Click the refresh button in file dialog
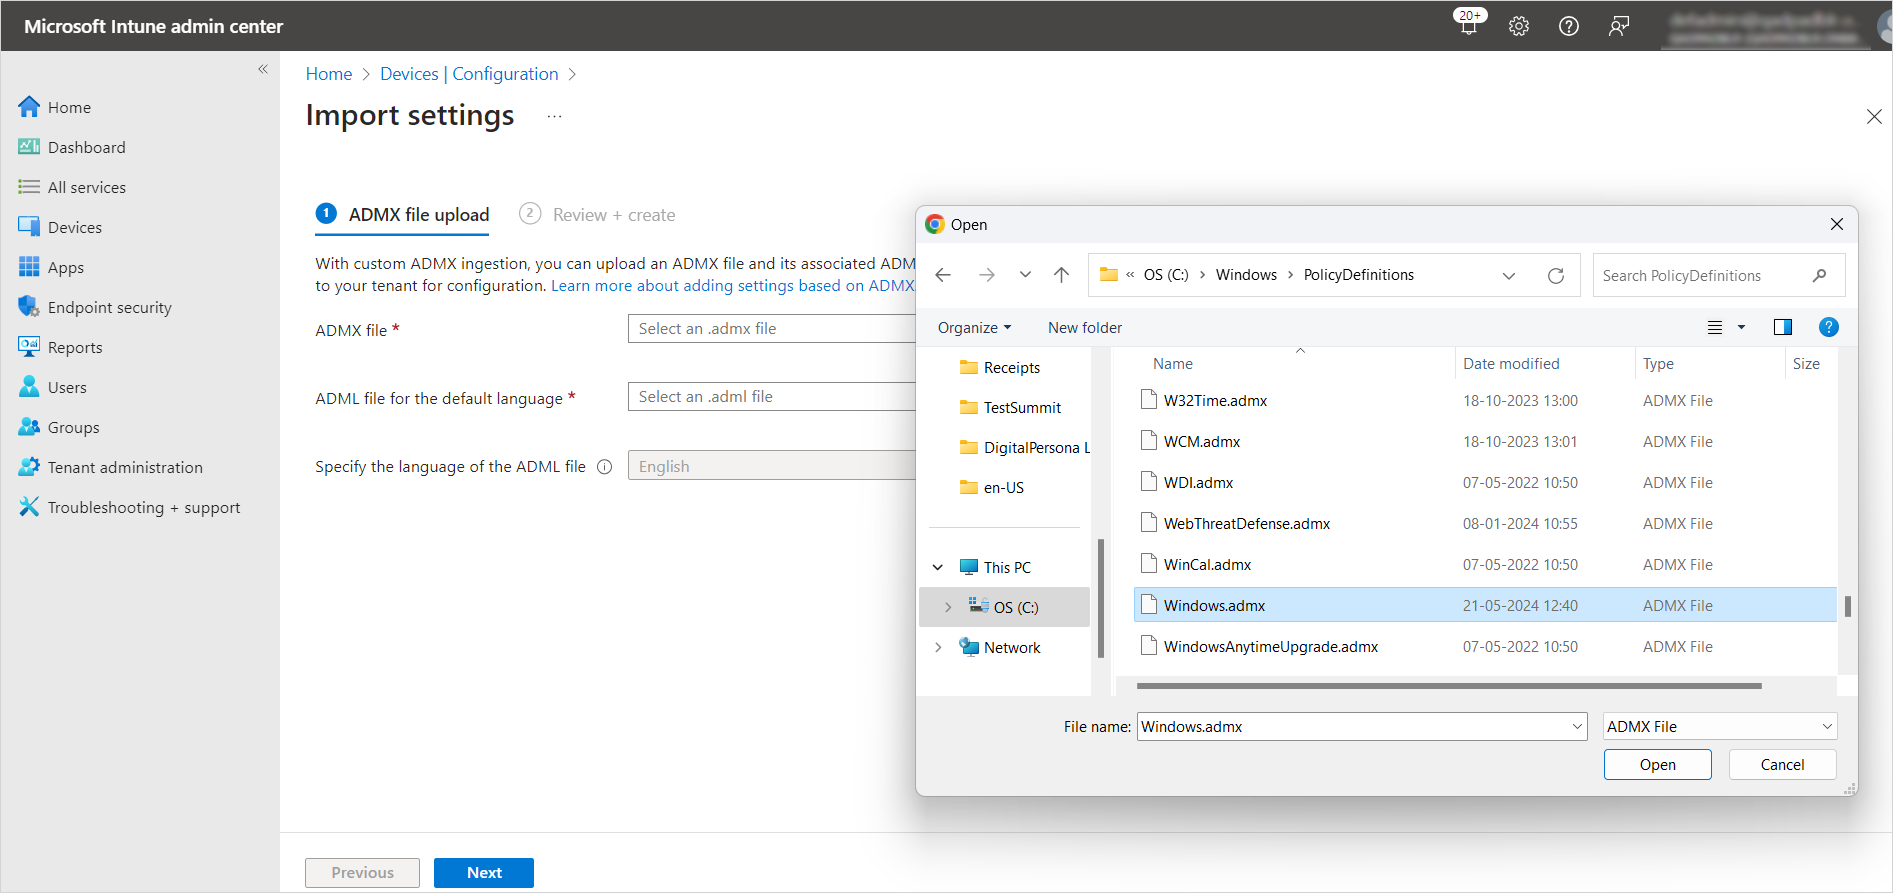1893x893 pixels. click(1556, 276)
